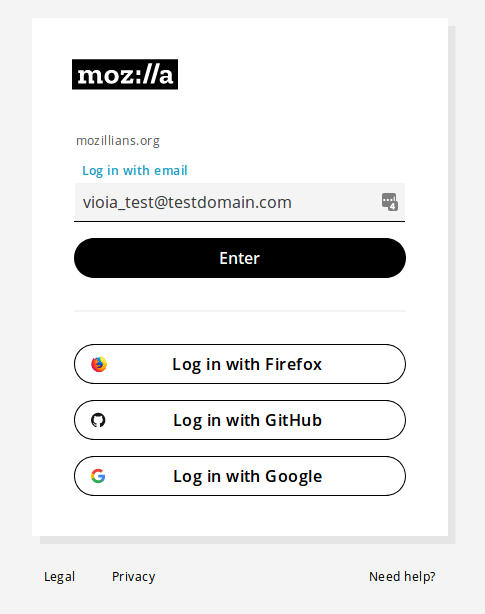The height and width of the screenshot is (614, 485).
Task: Choose Log in with GitHub
Action: pyautogui.click(x=240, y=420)
